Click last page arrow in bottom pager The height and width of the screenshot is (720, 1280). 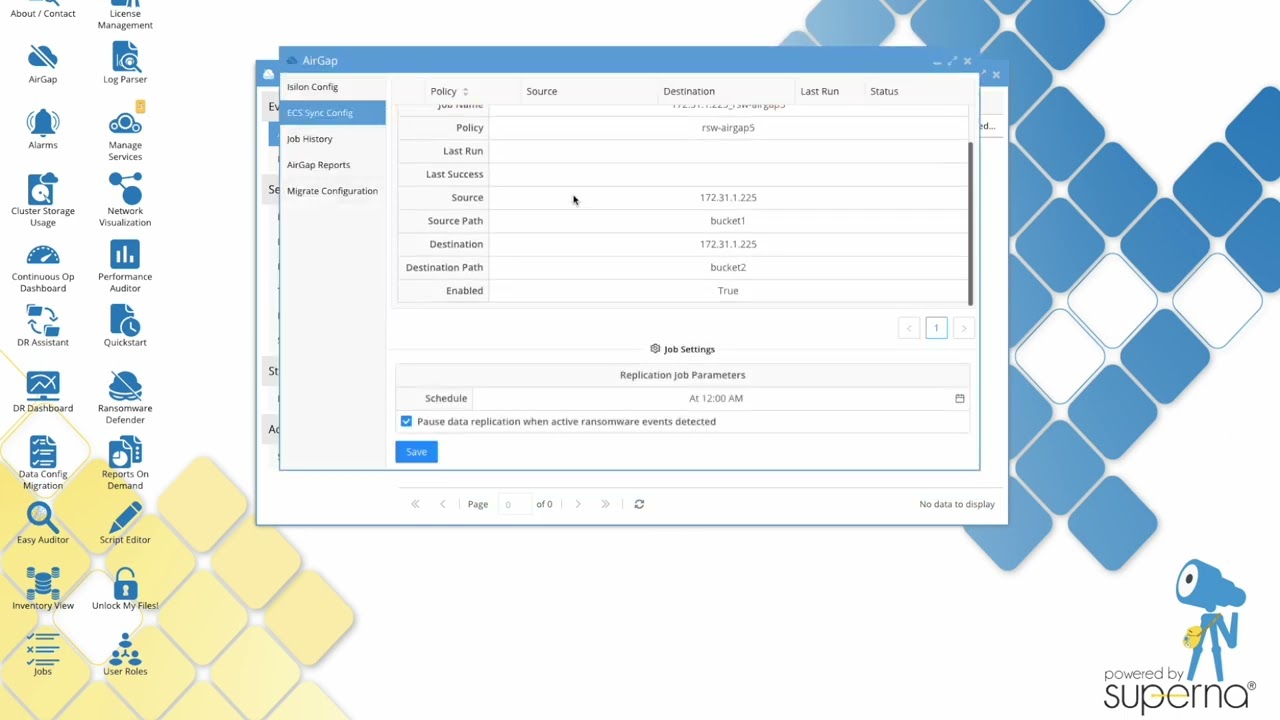(x=605, y=504)
